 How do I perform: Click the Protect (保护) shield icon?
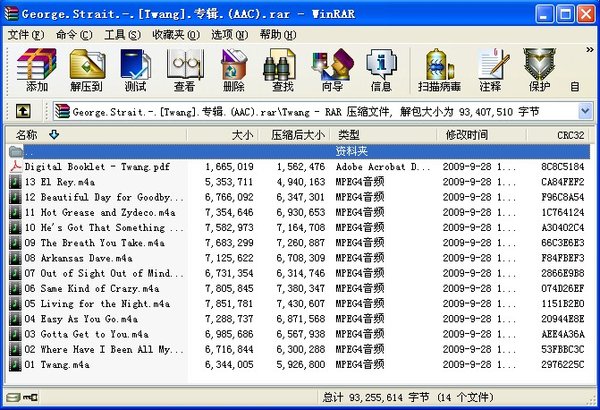(540, 70)
